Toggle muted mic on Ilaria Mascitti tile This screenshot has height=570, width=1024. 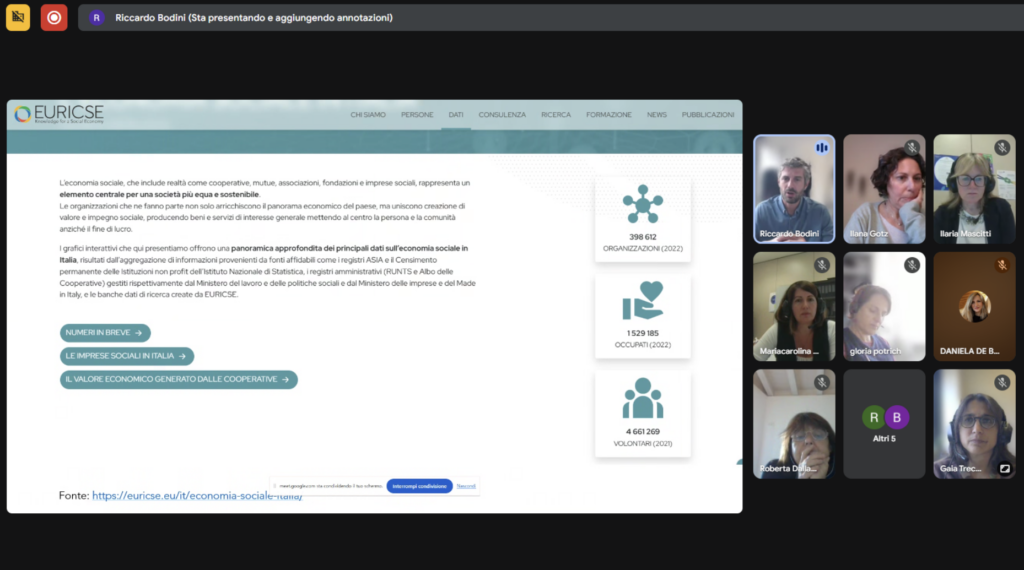tap(1001, 148)
